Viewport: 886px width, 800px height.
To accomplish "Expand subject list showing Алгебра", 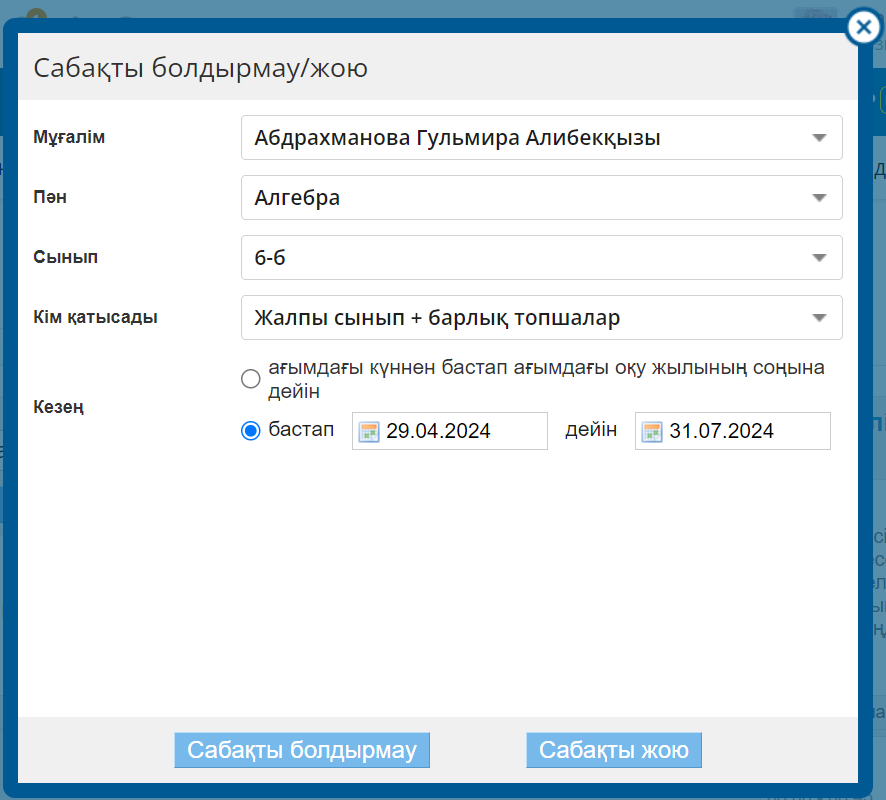I will [520, 198].
